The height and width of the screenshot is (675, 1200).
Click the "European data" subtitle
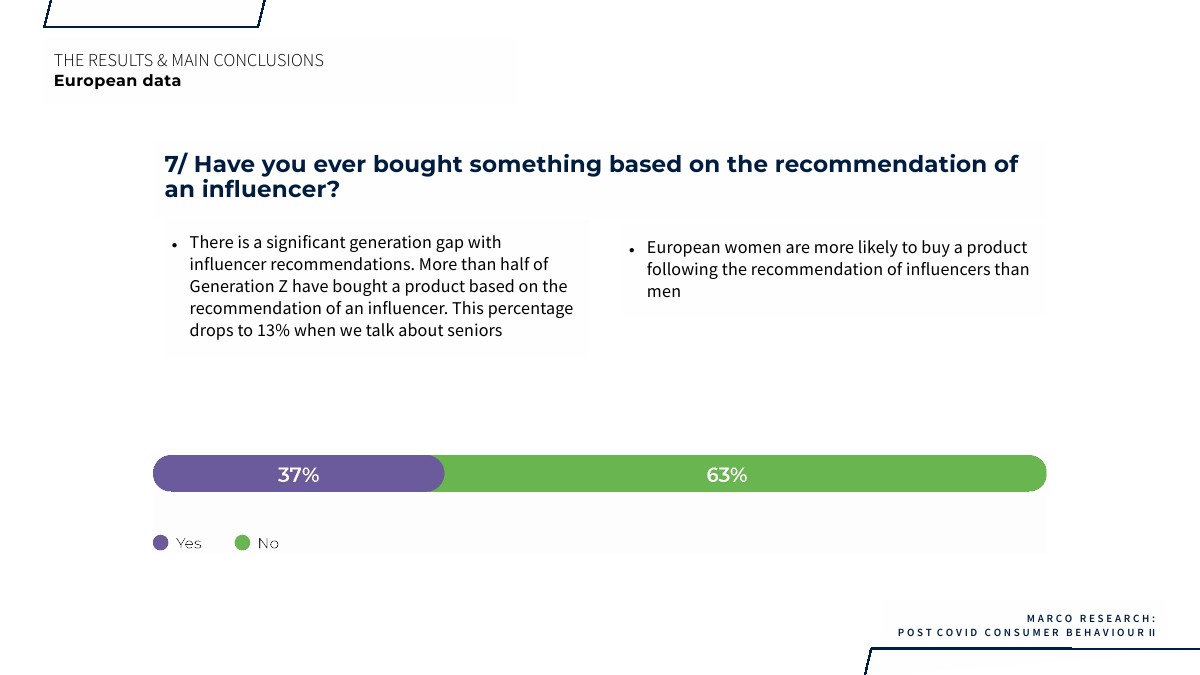tap(117, 81)
